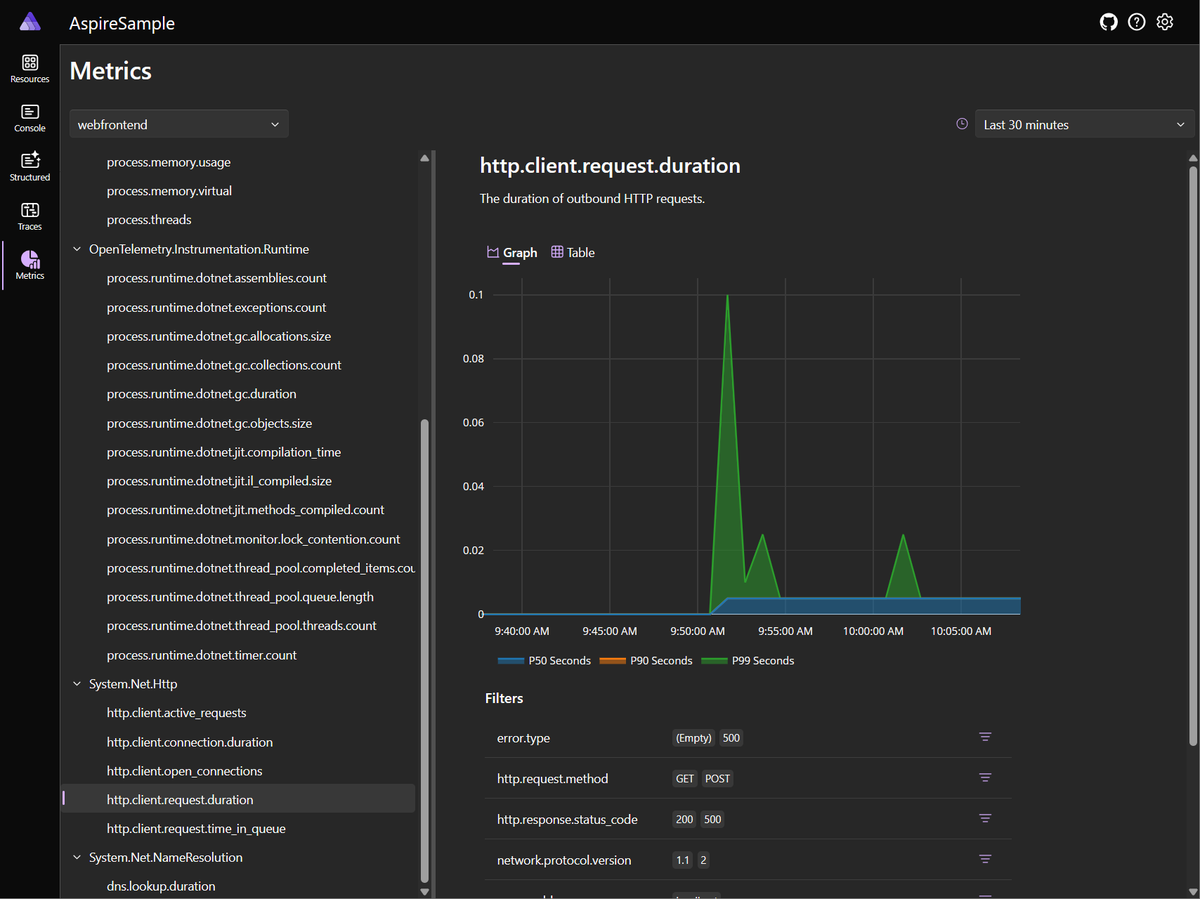Open the GitHub repository icon
The height and width of the screenshot is (899, 1200).
tap(1108, 22)
